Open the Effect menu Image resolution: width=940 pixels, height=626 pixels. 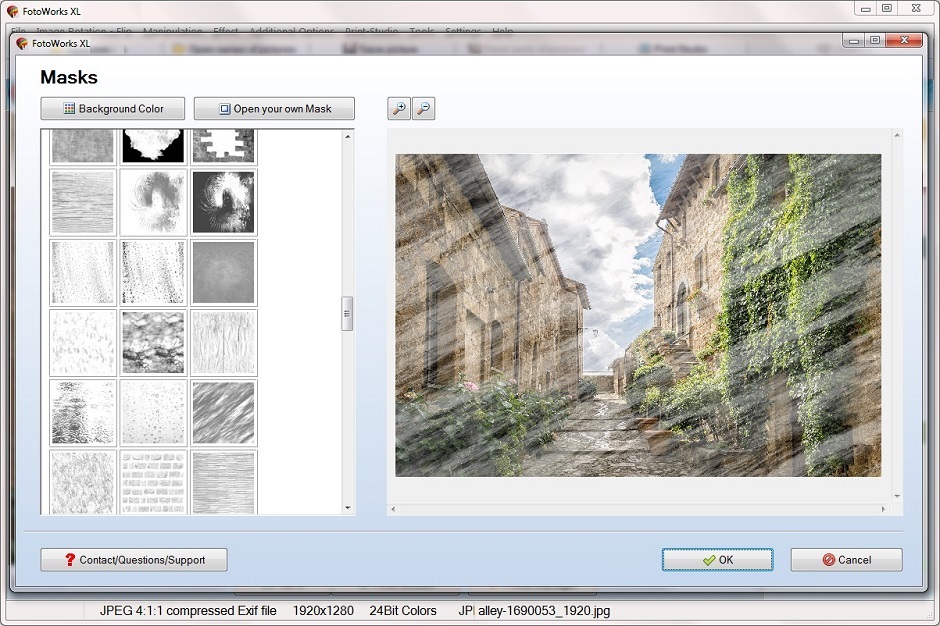[224, 31]
